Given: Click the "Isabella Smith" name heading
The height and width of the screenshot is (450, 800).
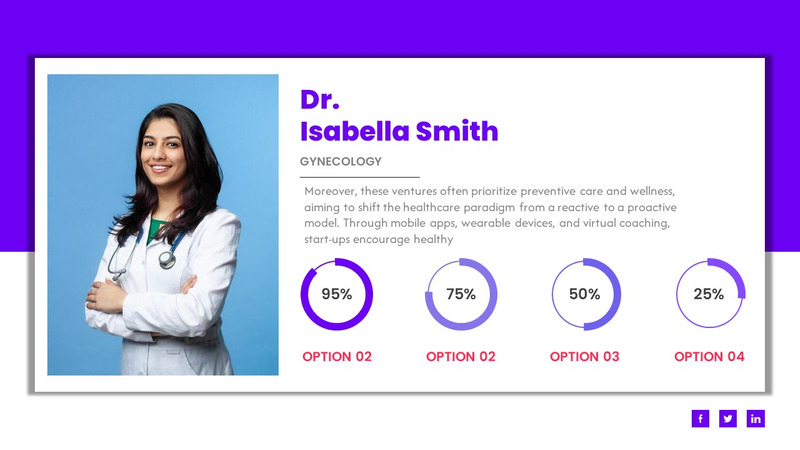Looking at the screenshot, I should pyautogui.click(x=399, y=131).
